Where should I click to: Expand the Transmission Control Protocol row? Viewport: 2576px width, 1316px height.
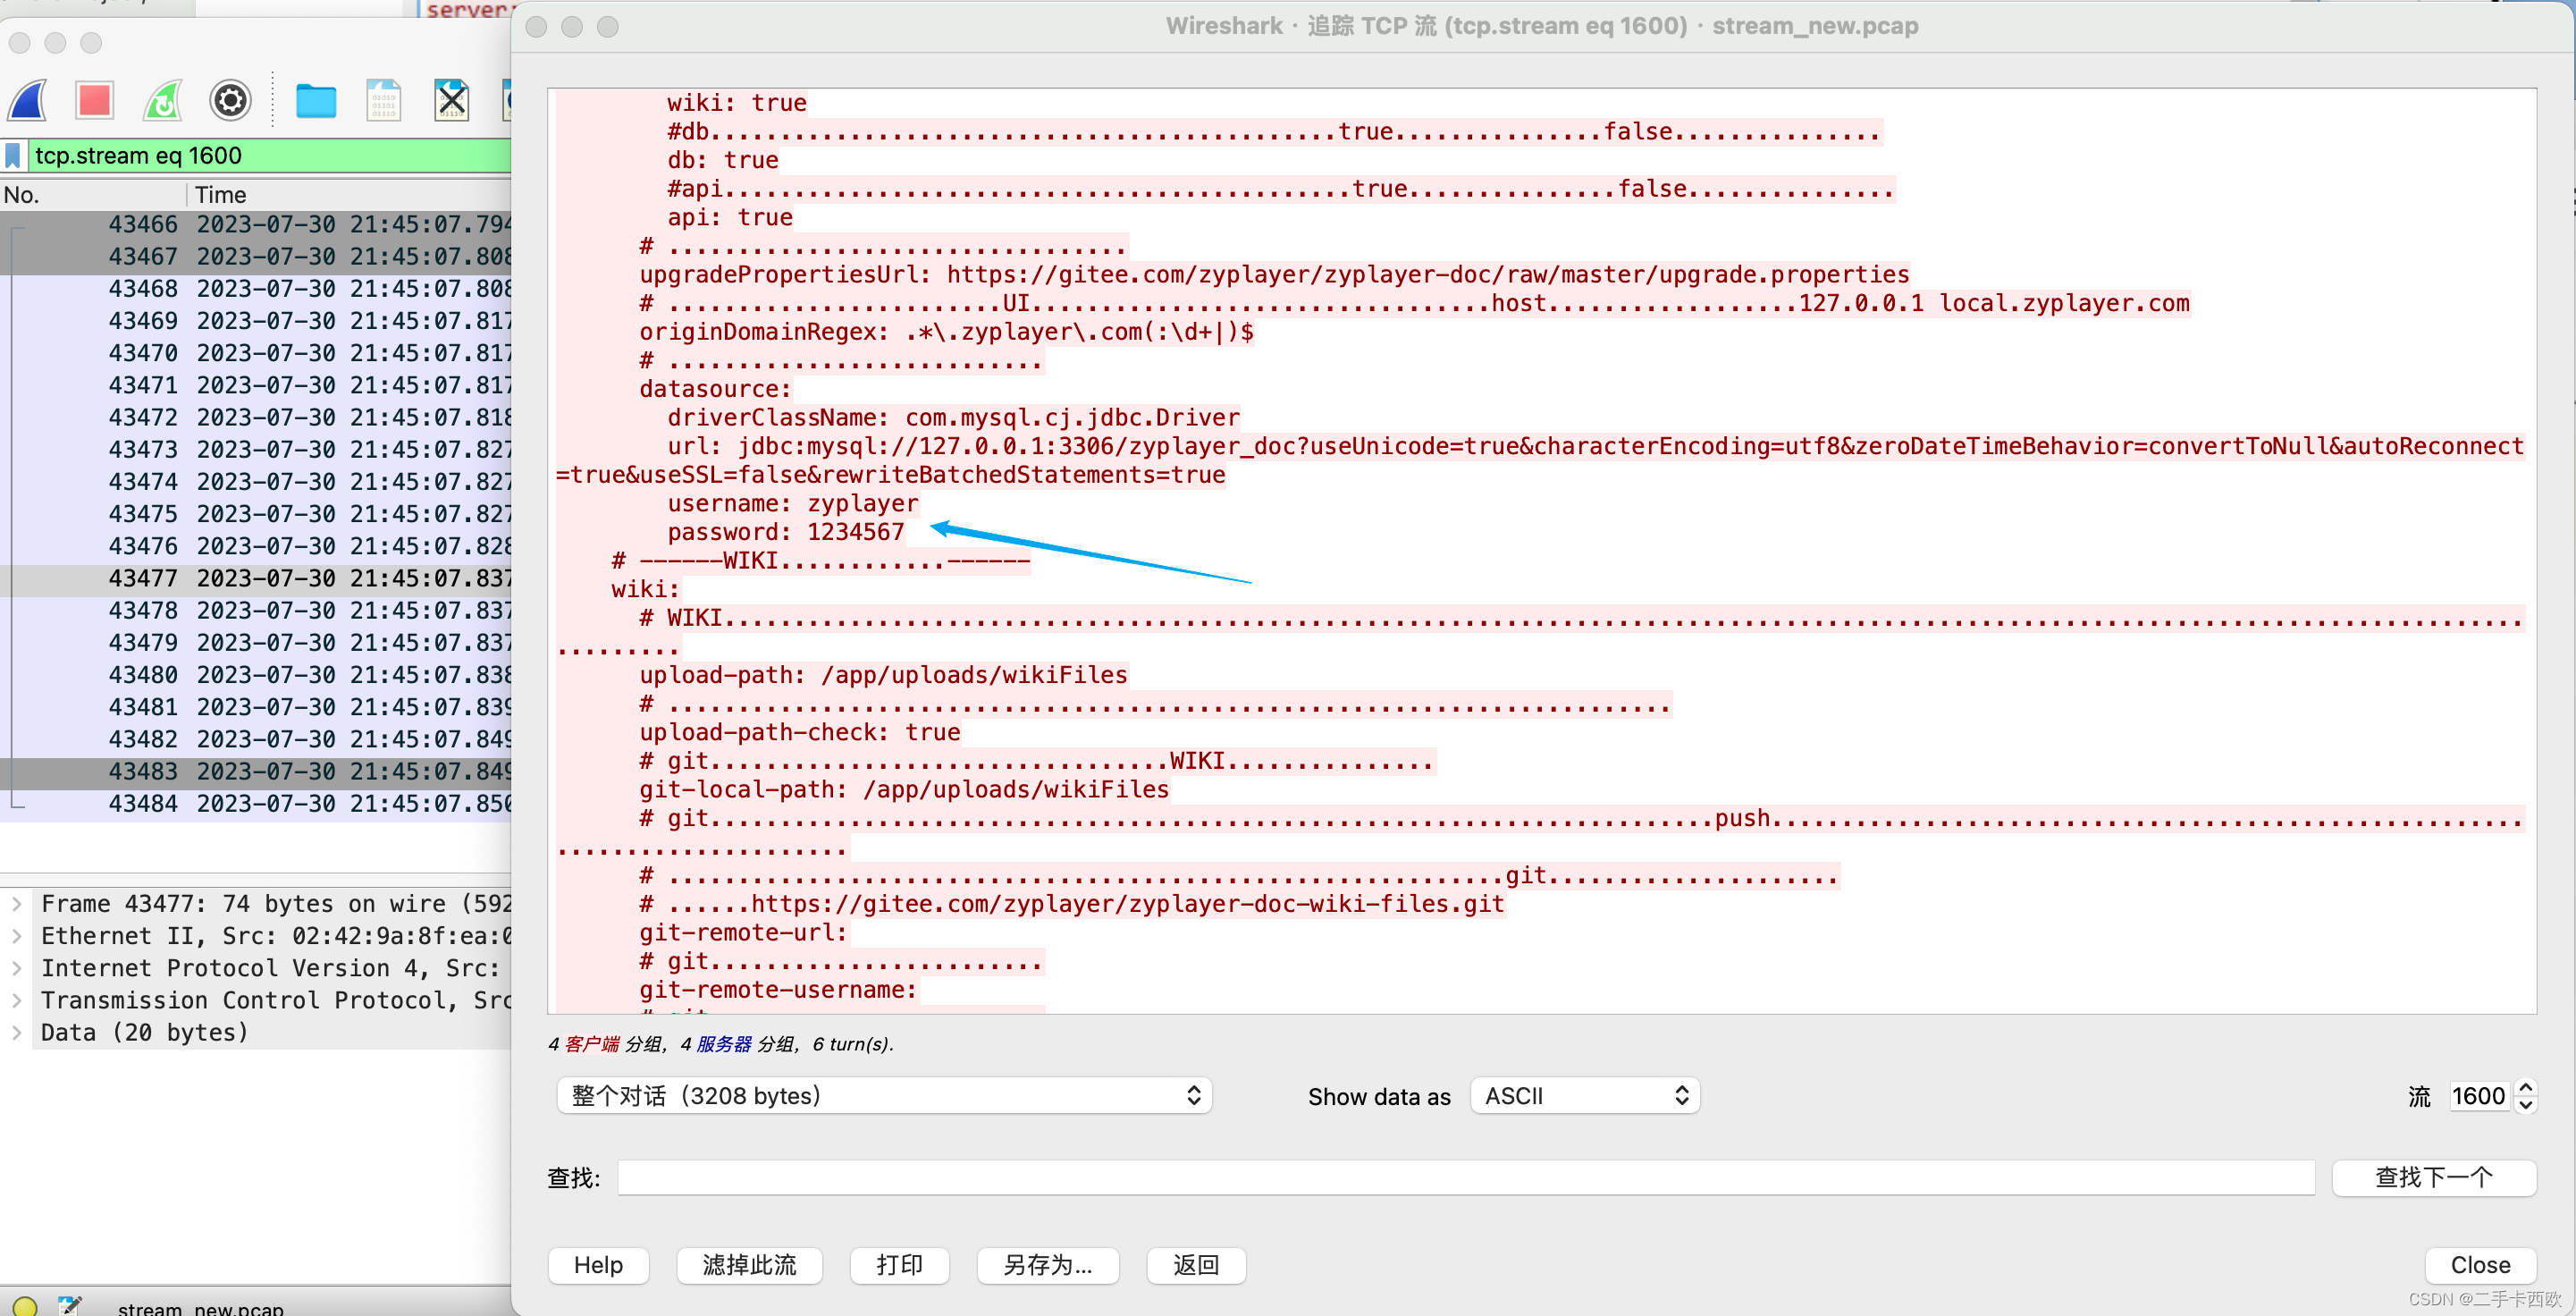click(17, 1000)
